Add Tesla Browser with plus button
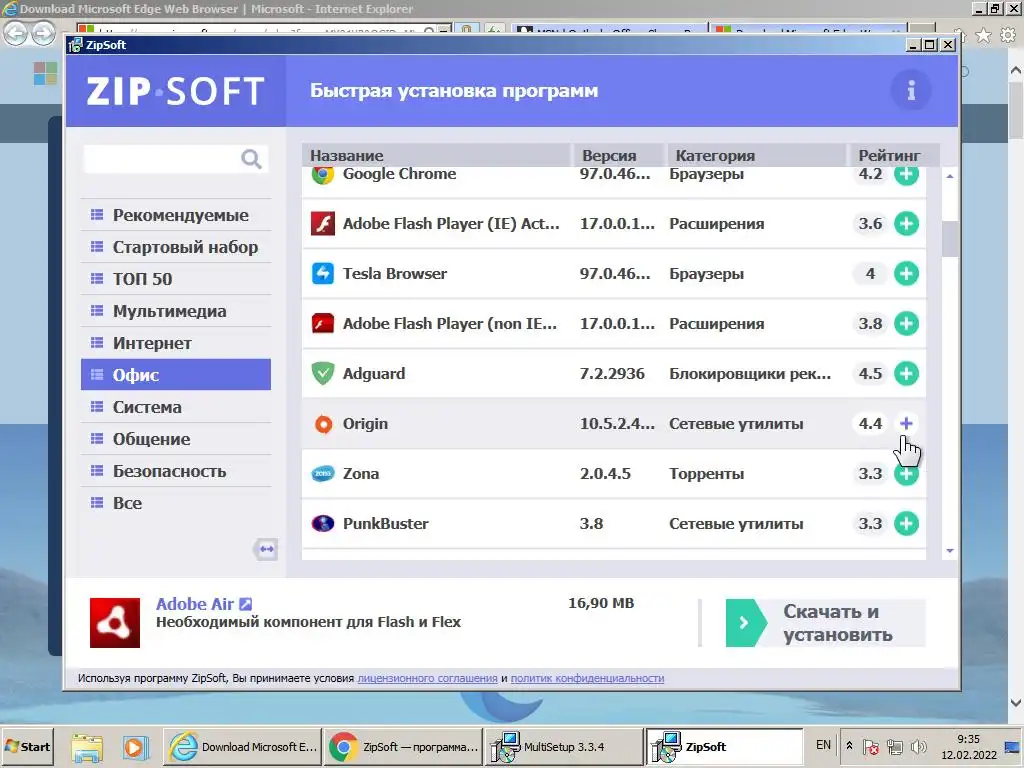This screenshot has height=768, width=1024. (x=906, y=274)
